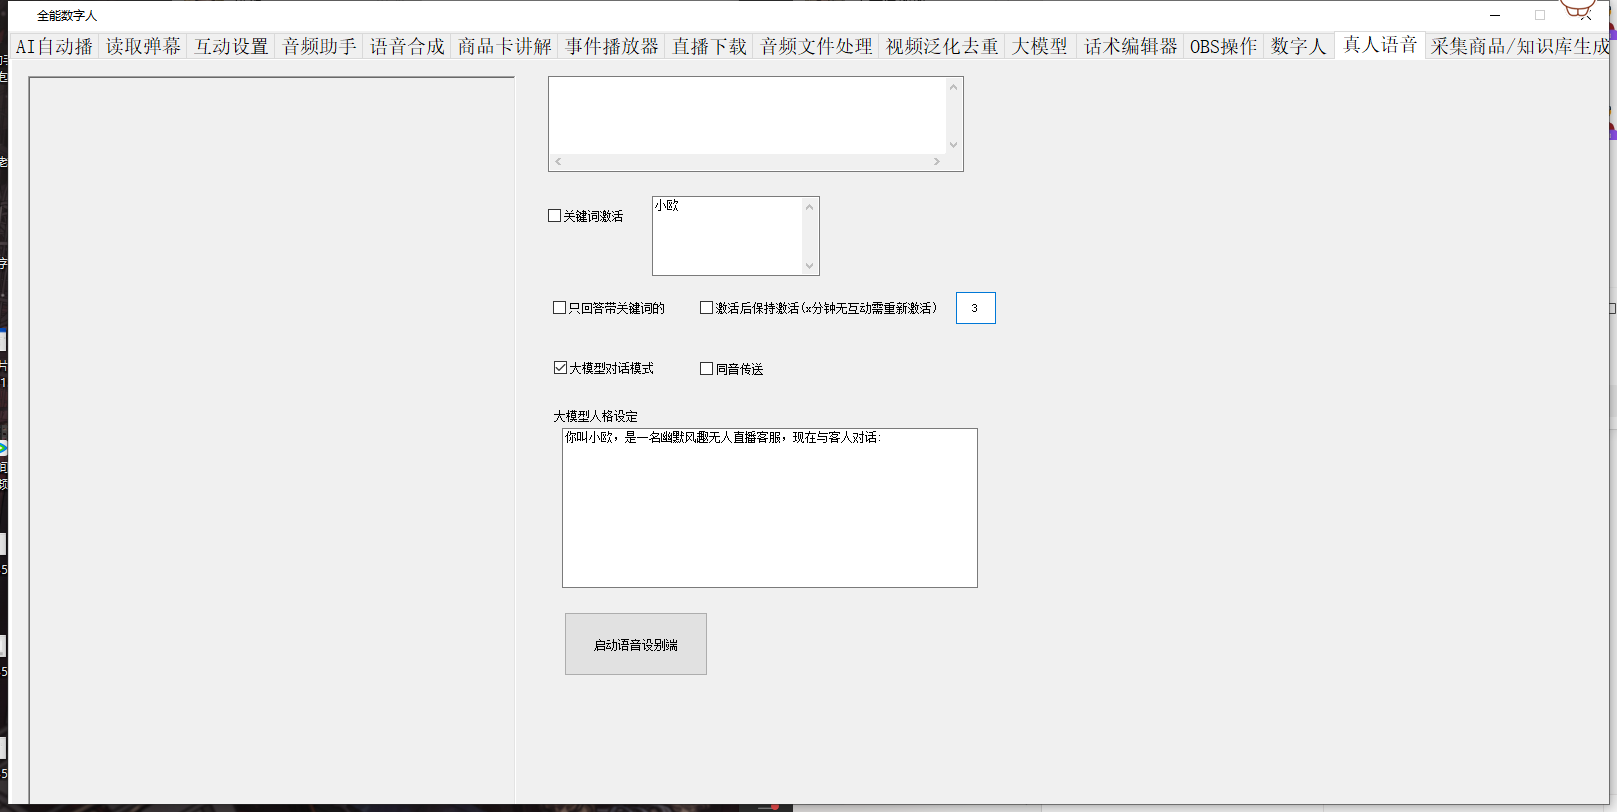Click keyword box scroll up arrow
Image resolution: width=1617 pixels, height=812 pixels.
[810, 207]
